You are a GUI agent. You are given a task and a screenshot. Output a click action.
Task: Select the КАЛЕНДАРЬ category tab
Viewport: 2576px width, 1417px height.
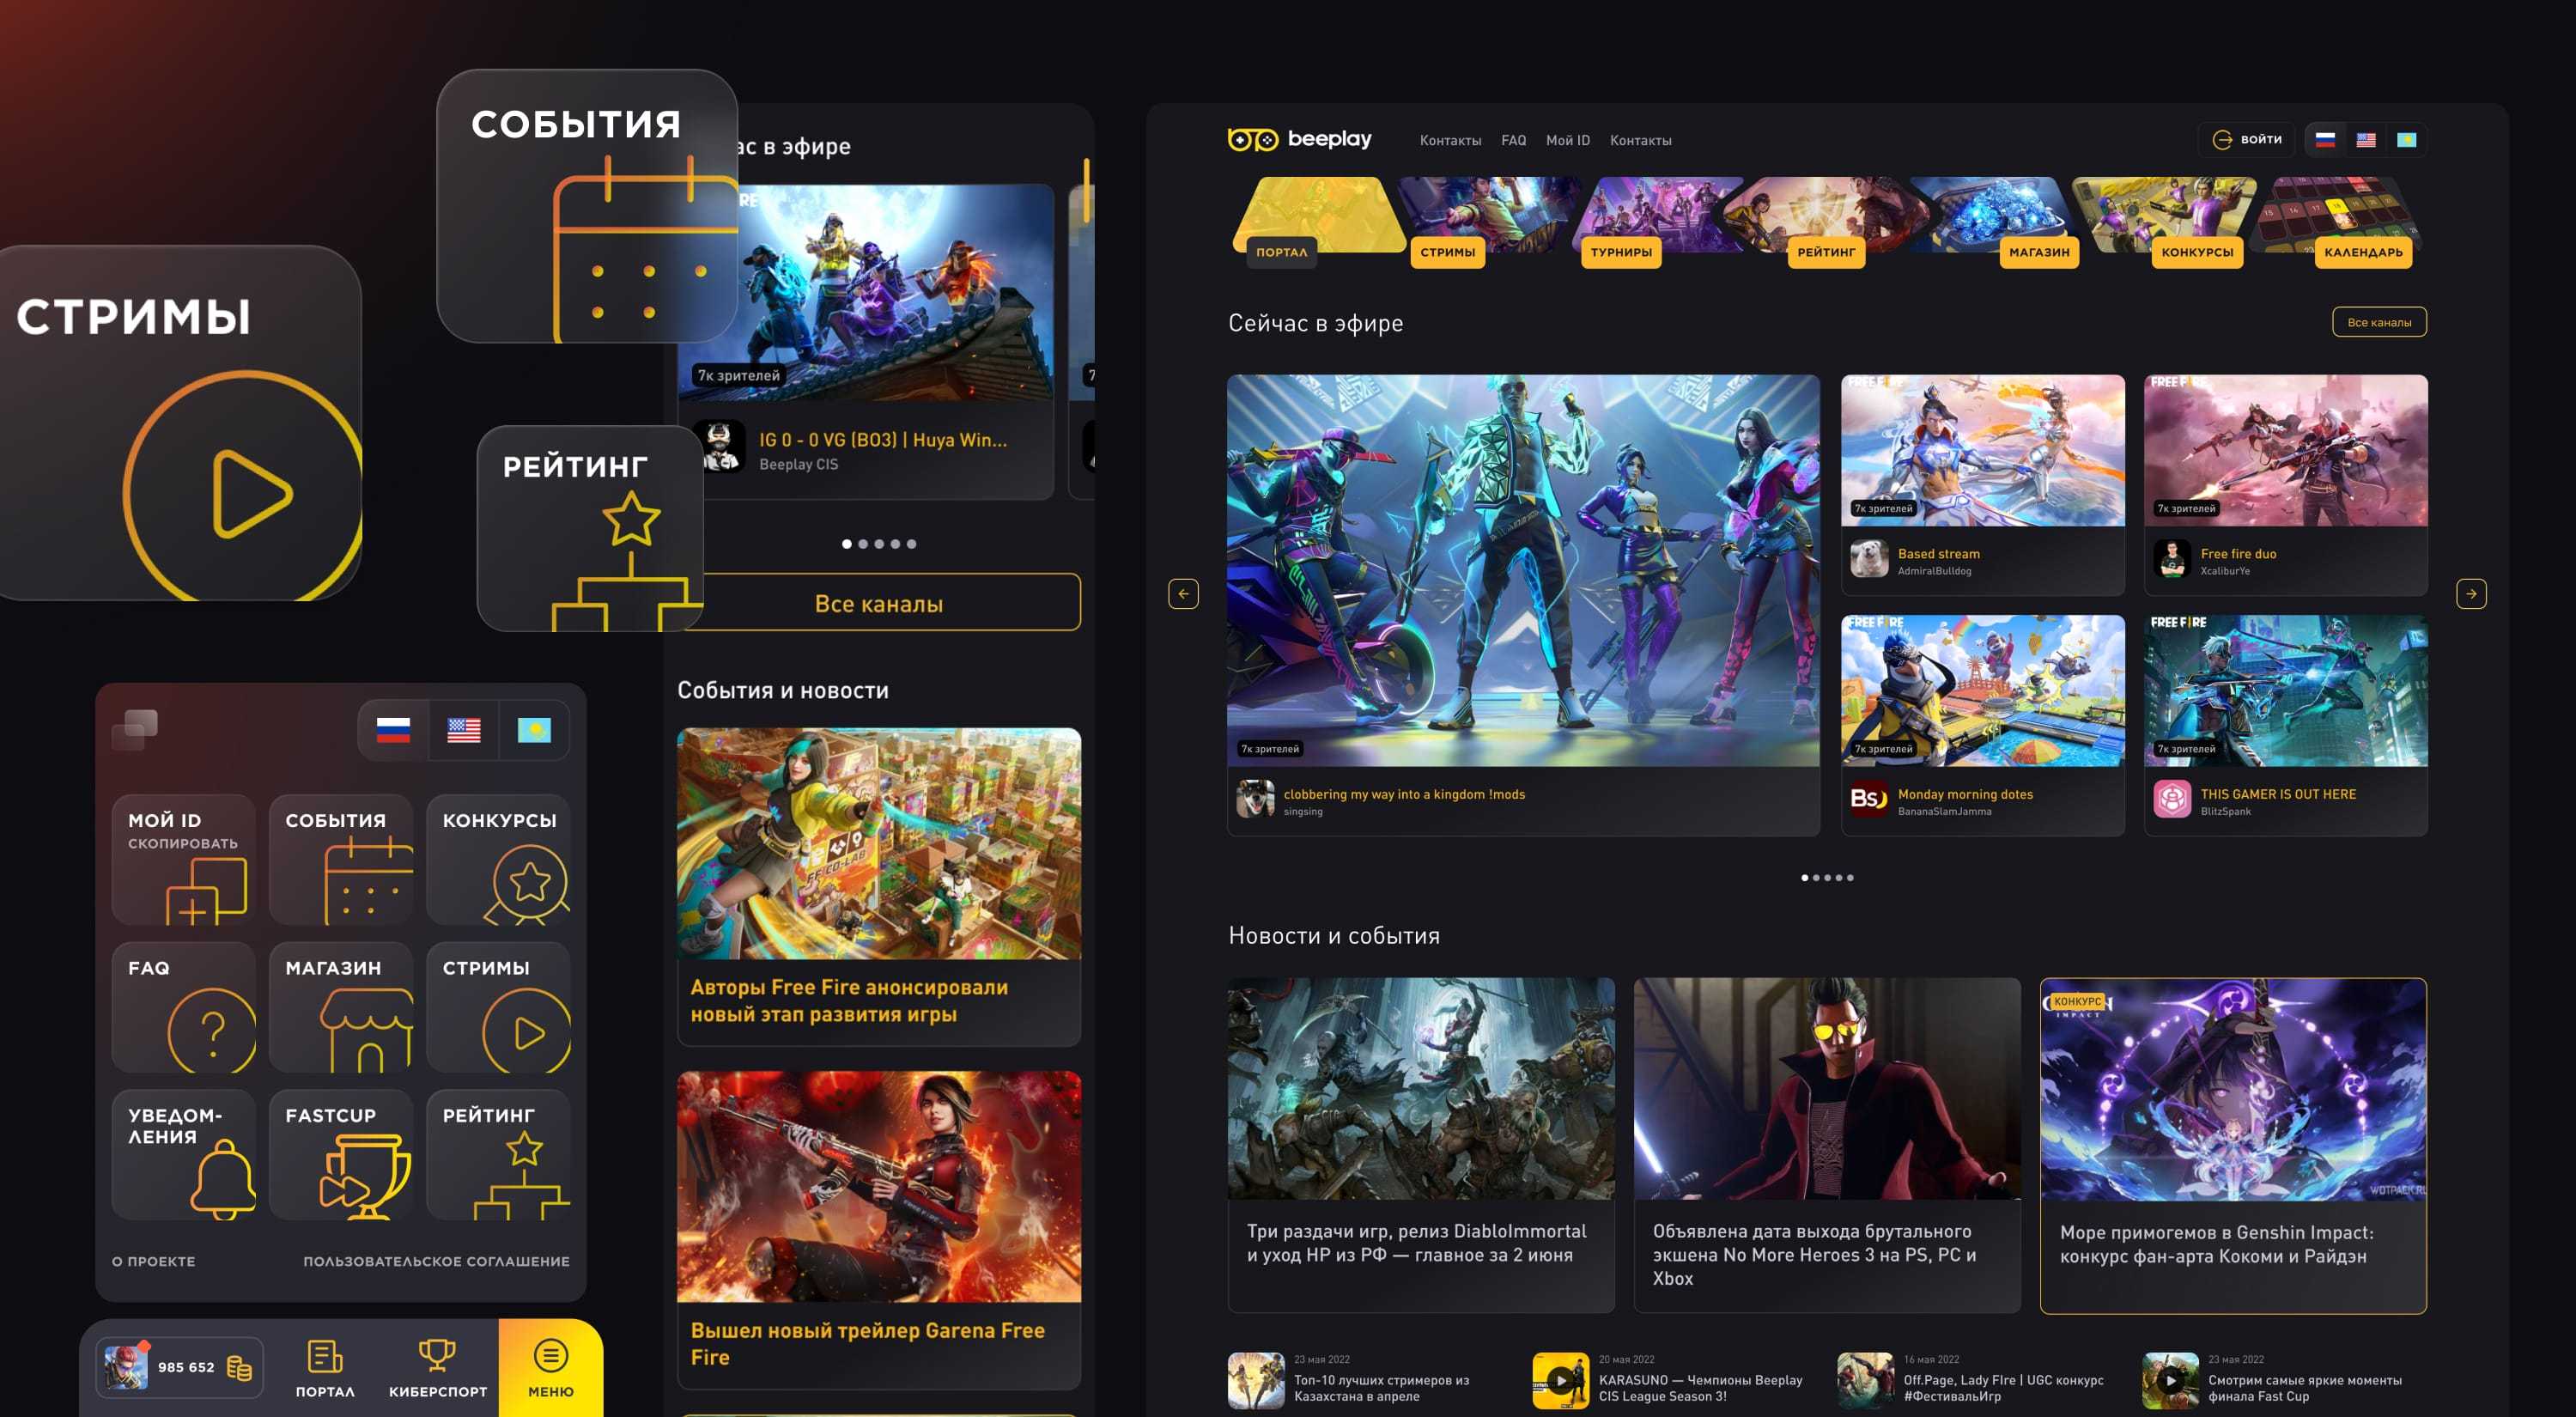(x=2335, y=221)
